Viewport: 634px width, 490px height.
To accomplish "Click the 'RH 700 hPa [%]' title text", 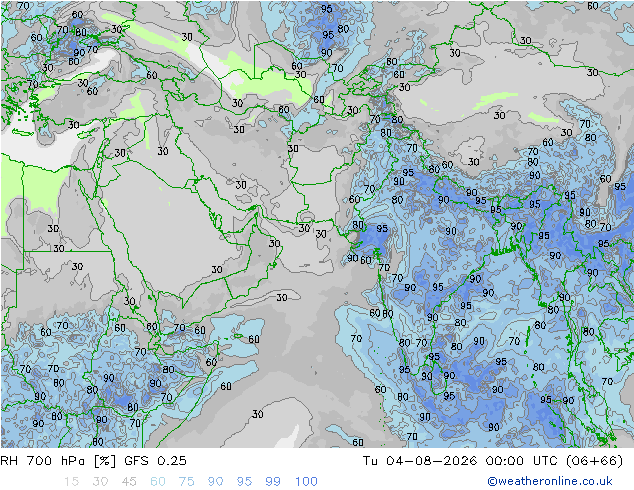I will (58, 461).
